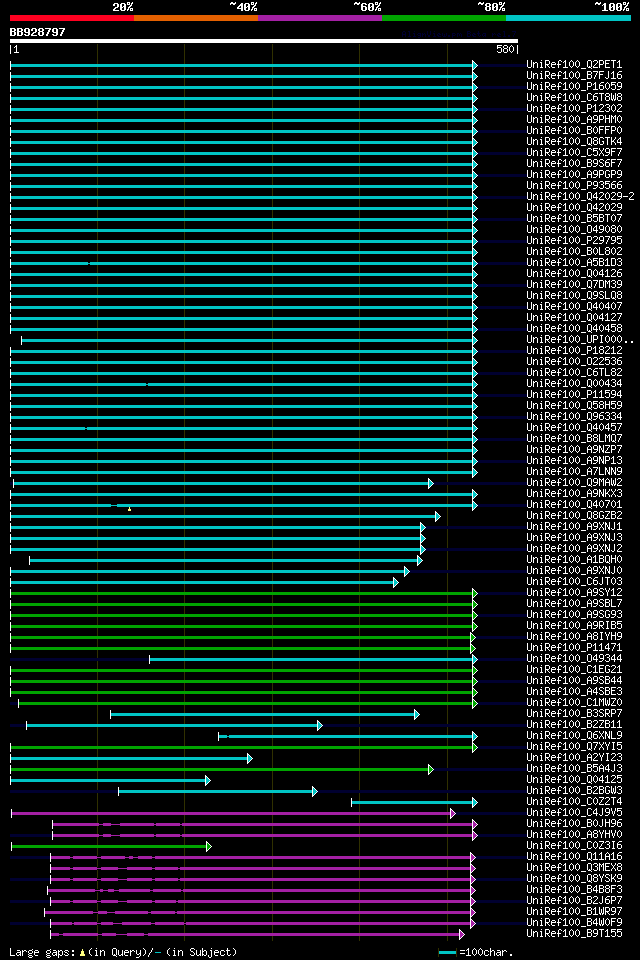This screenshot has height=960, width=640.
Task: Select the UniRef100_Q9MAW2 label
Action: (574, 483)
